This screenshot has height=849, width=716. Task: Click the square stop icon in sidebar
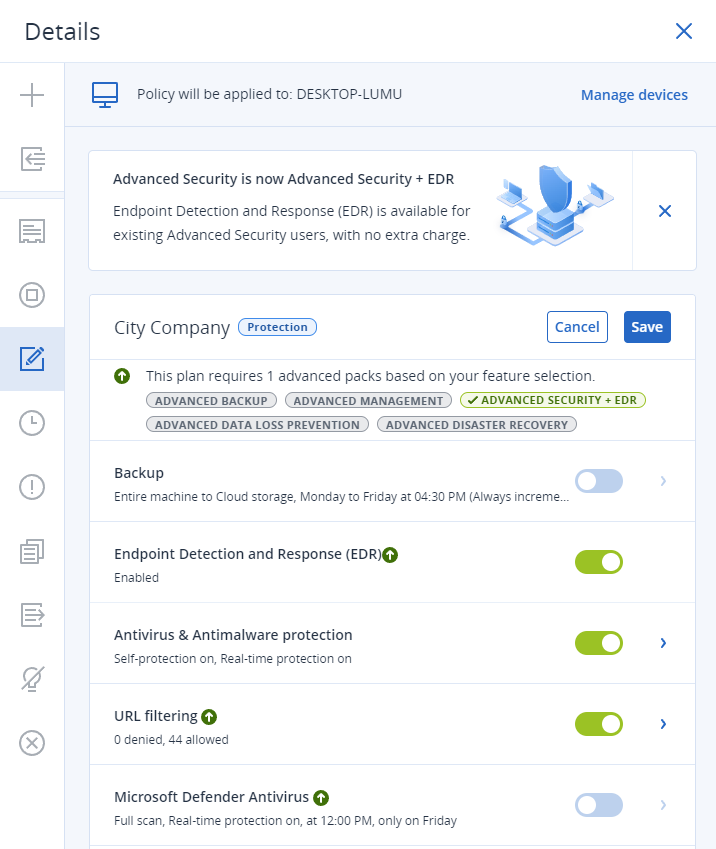pos(32,295)
